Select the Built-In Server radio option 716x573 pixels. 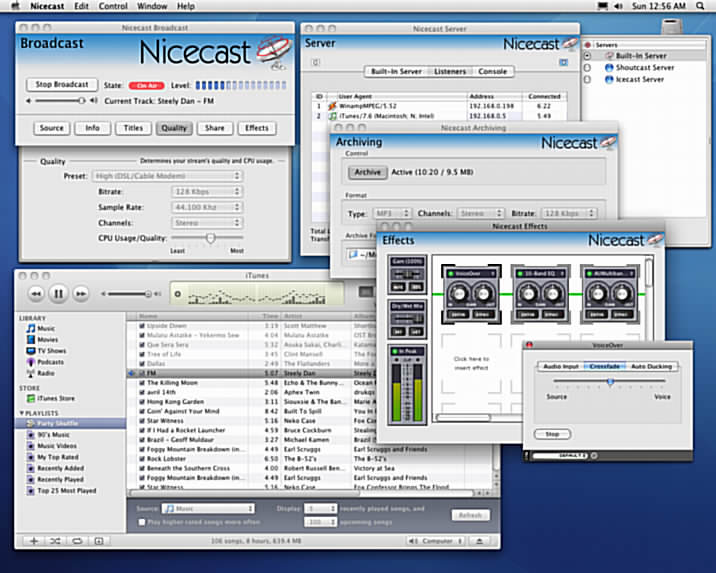587,56
